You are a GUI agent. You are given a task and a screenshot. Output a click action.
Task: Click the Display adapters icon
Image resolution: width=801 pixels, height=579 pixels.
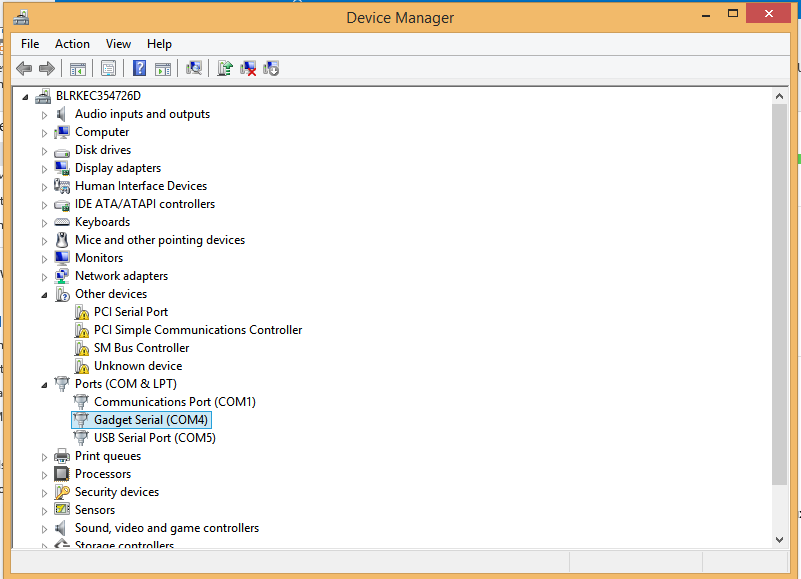62,168
